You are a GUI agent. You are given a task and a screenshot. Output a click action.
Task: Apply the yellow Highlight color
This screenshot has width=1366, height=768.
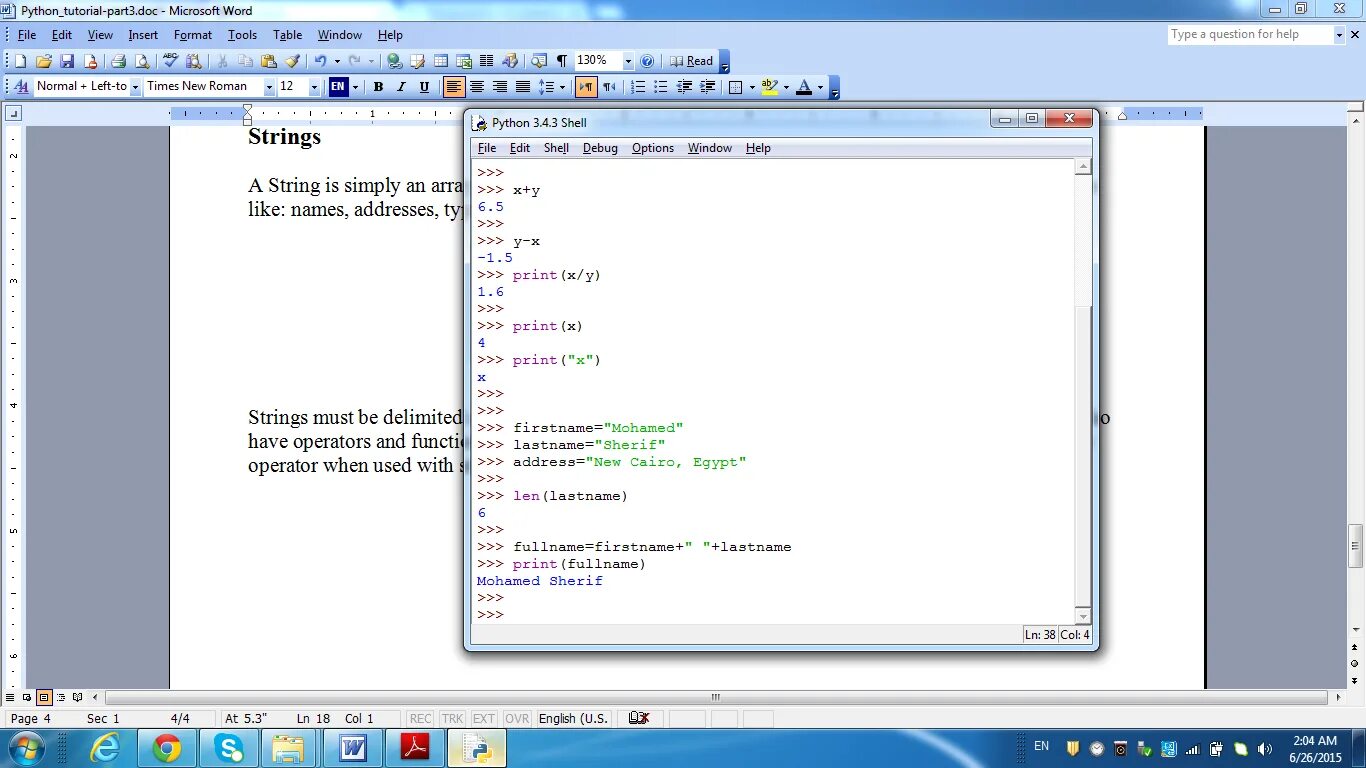[769, 87]
